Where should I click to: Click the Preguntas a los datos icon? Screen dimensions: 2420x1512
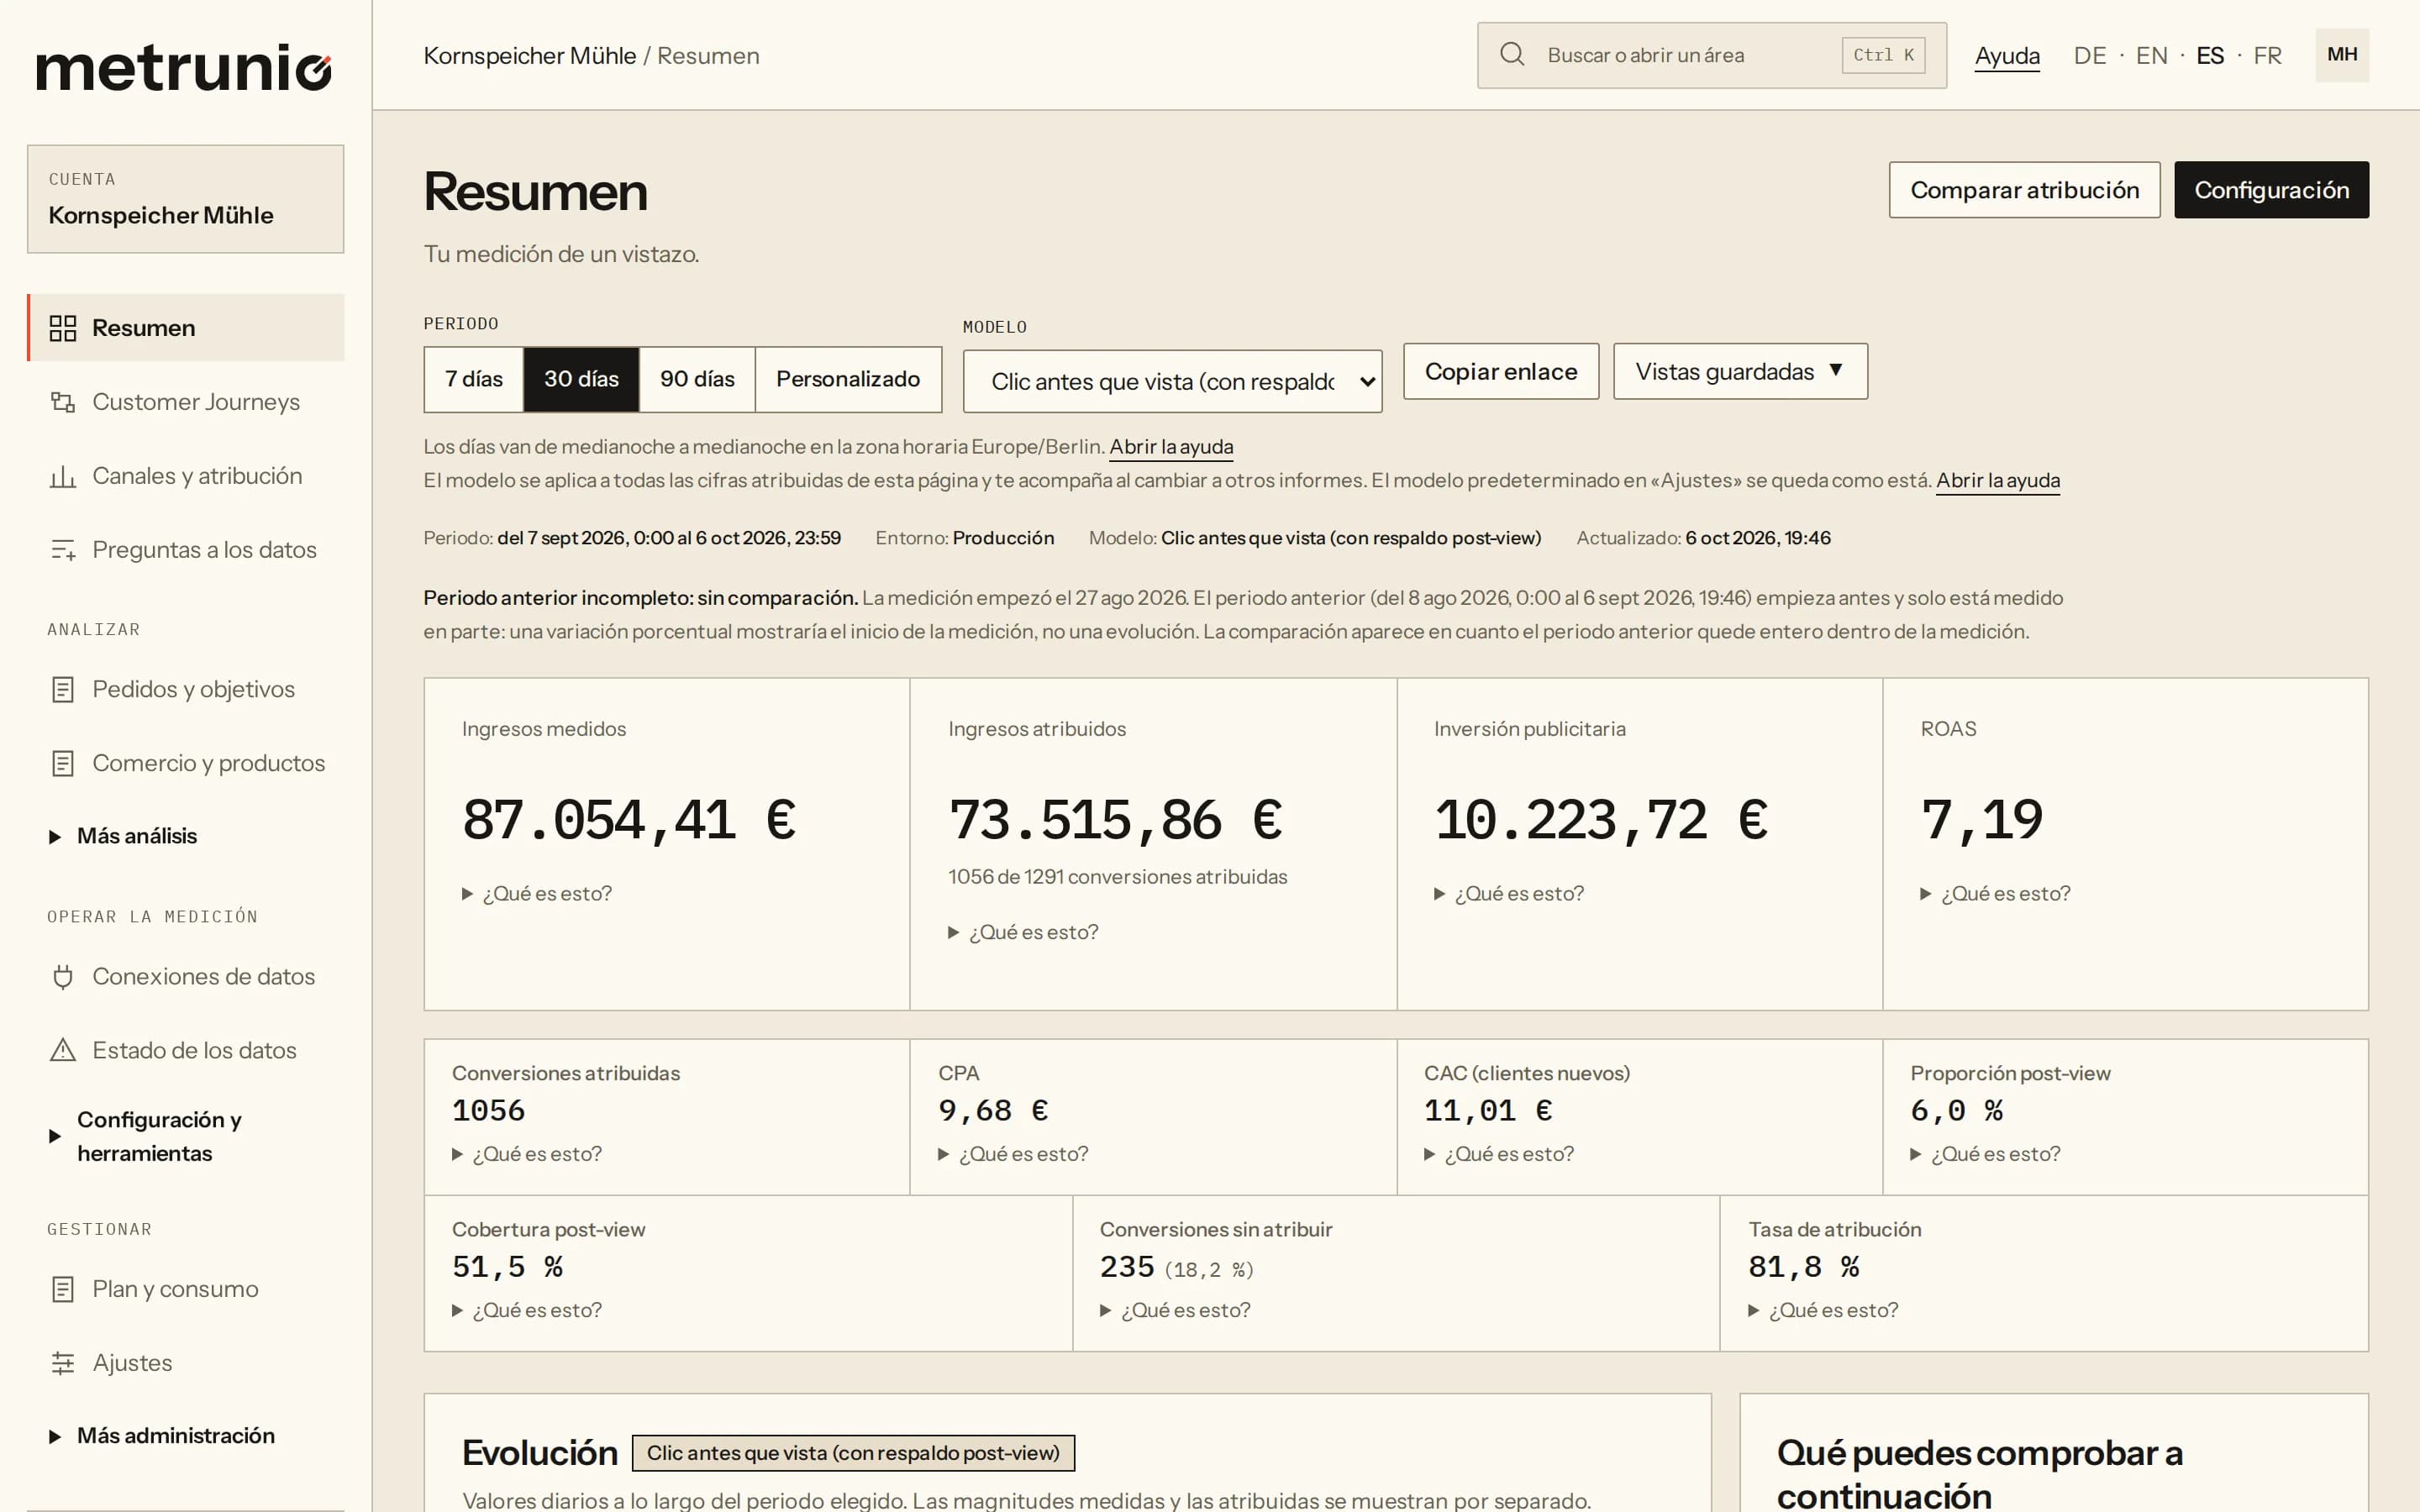coord(63,550)
